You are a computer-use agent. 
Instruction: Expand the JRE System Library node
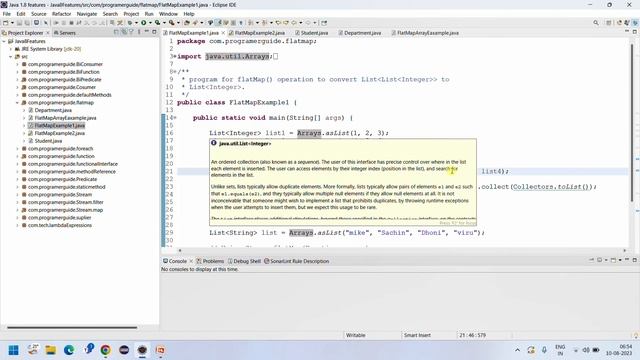[11, 49]
